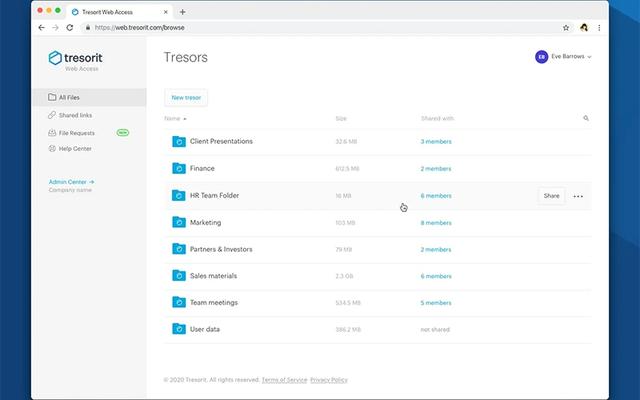Click the User data folder icon
This screenshot has height=400, width=640.
(178, 329)
